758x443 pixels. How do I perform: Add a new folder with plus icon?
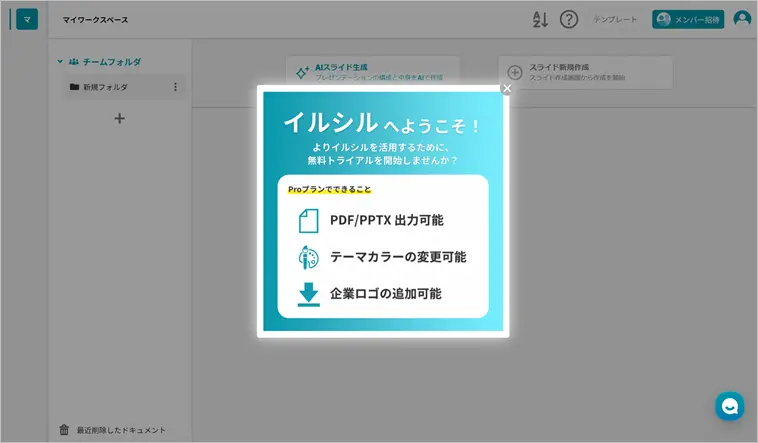(x=119, y=118)
